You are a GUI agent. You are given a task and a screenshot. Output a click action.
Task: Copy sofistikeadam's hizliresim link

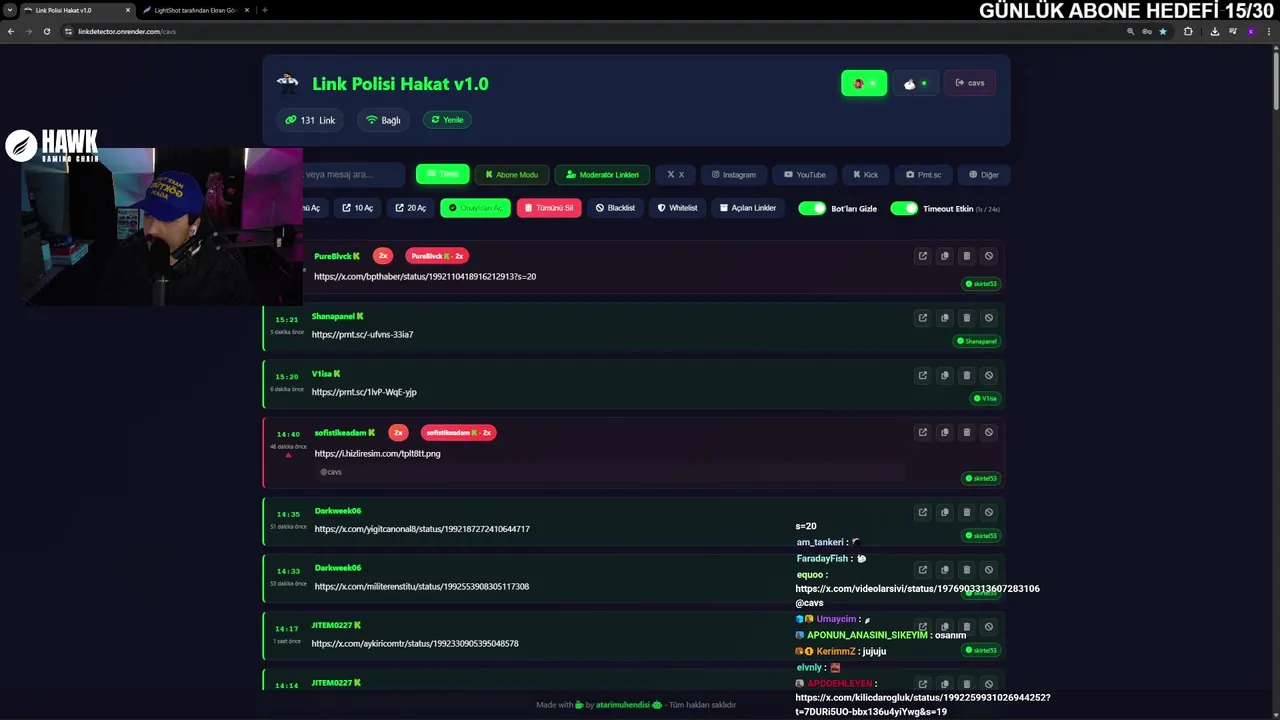(944, 432)
